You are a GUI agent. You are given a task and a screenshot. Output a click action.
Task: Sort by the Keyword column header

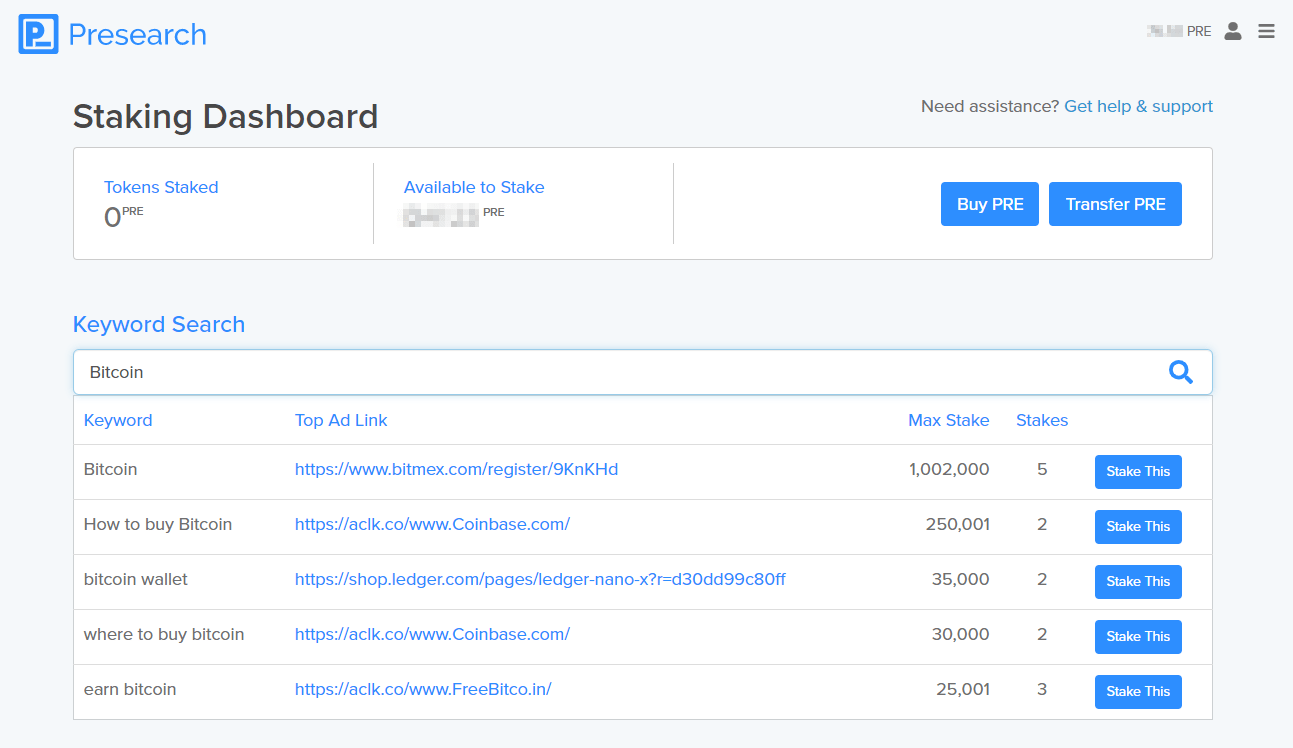(118, 420)
